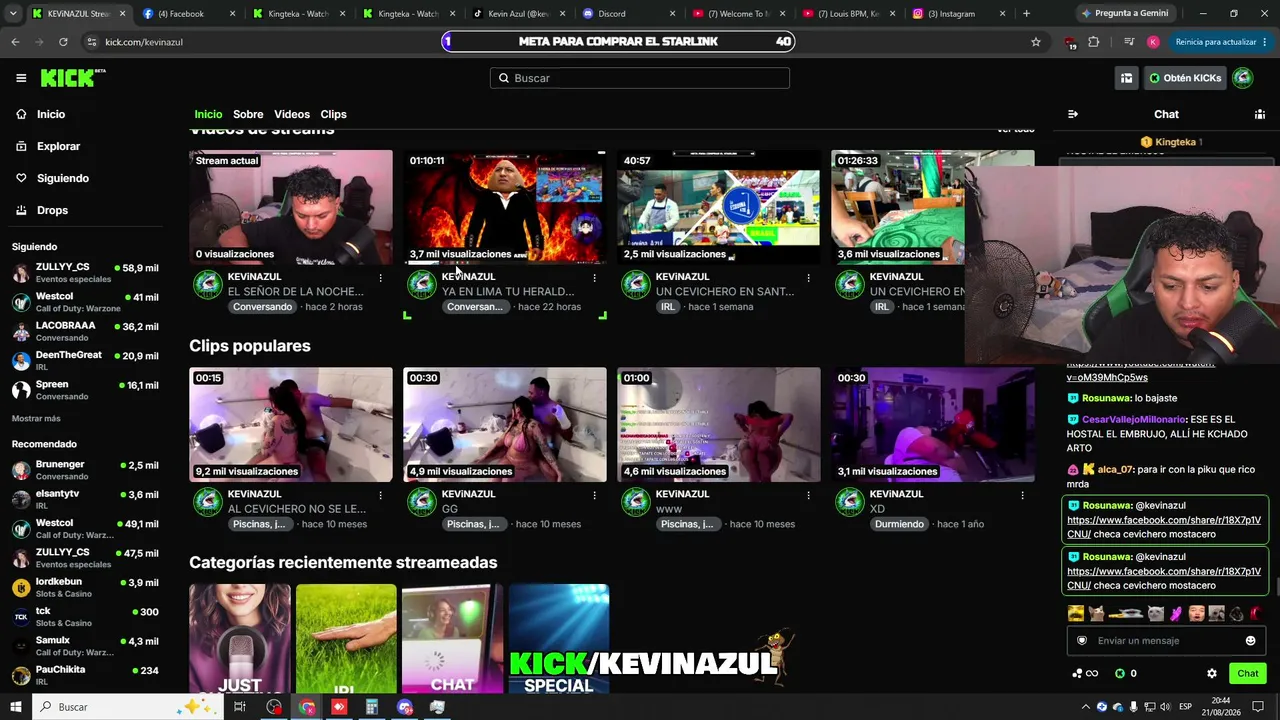Viewport: 1280px width, 720px height.
Task: Open options for AL CEVICHERO NO SE LE clip
Action: tap(381, 495)
